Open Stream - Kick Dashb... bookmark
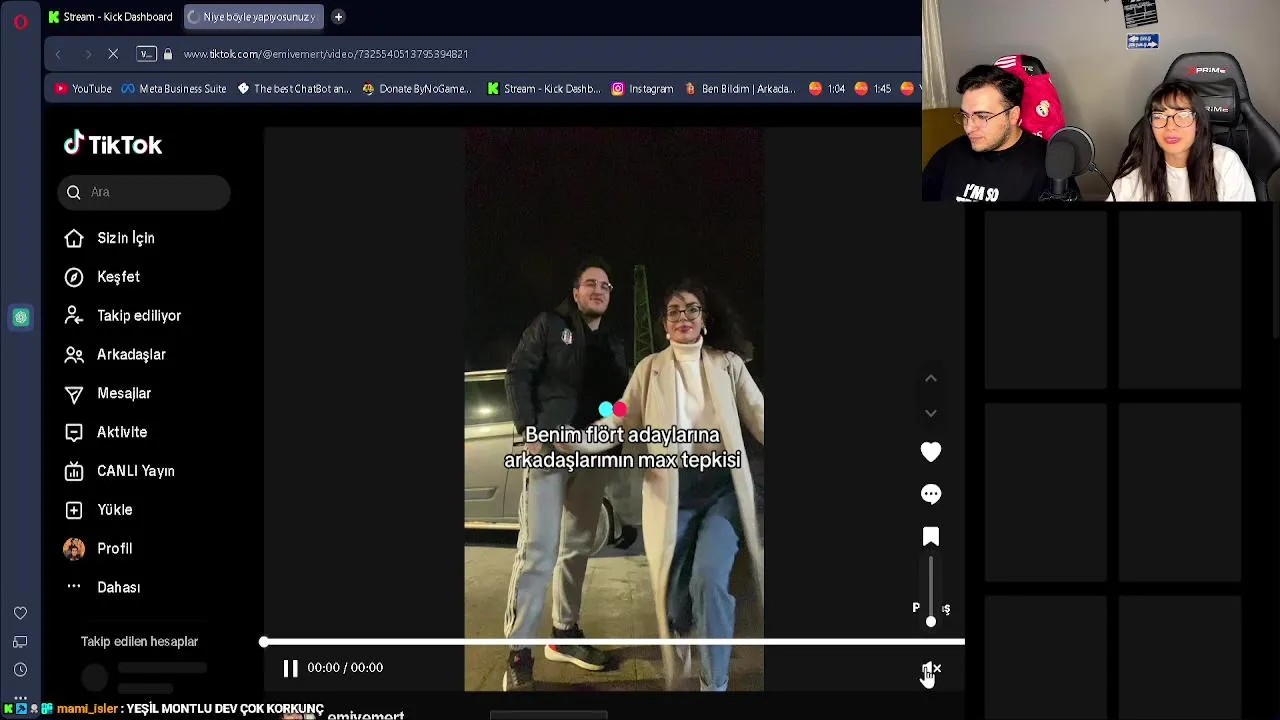1280x720 pixels. 544,89
